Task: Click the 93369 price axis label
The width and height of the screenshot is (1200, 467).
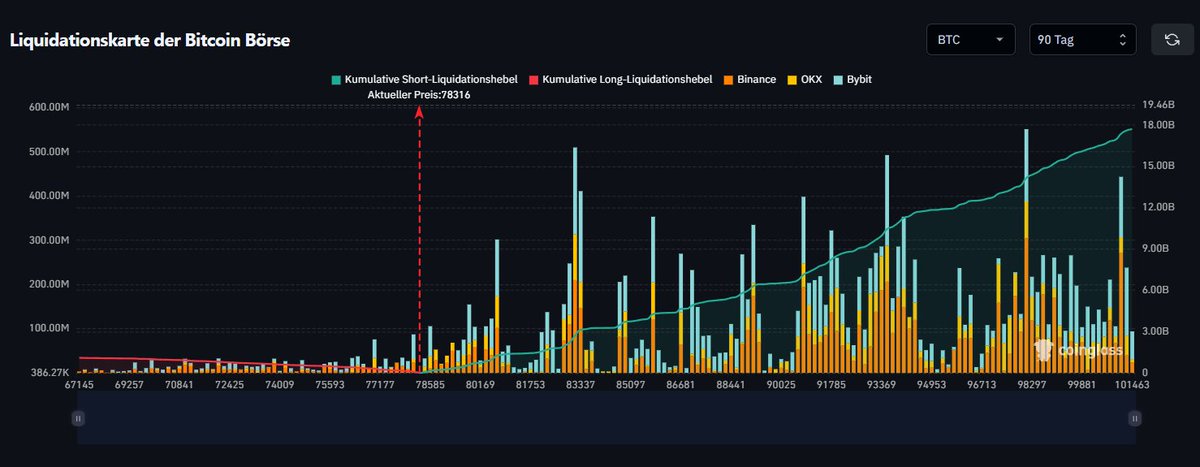Action: point(881,385)
